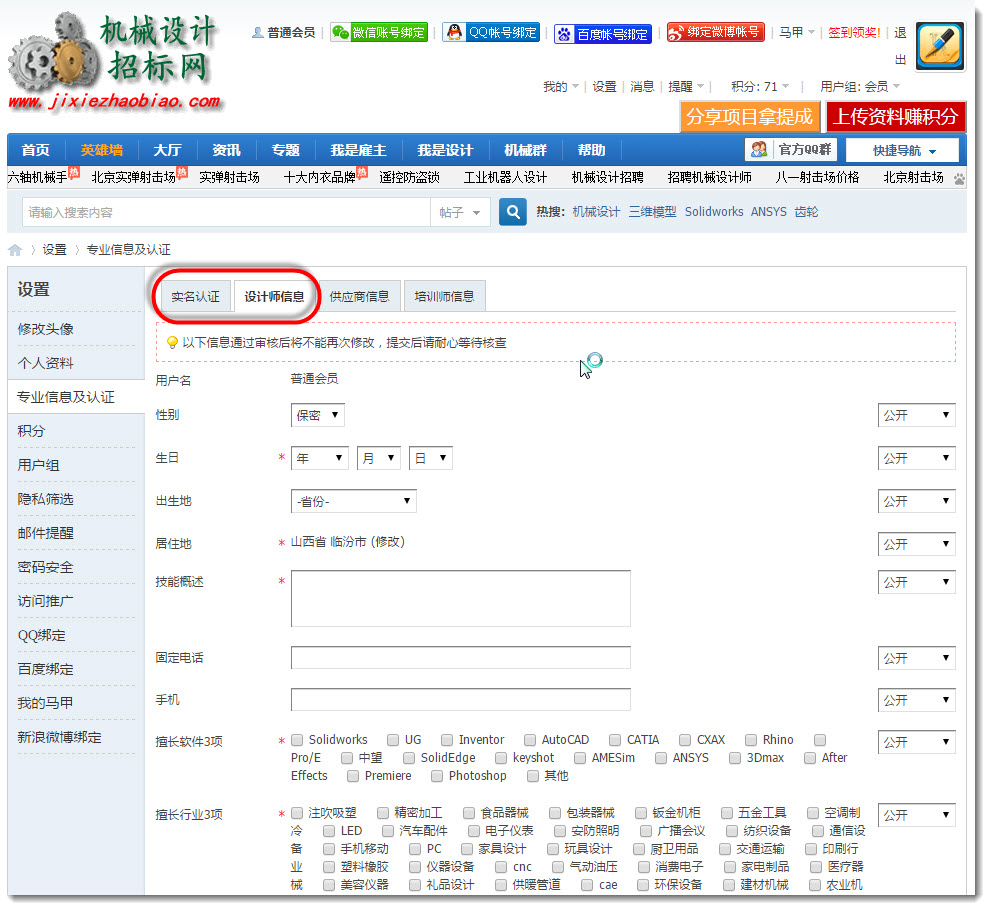Open 新浪微博绑定 in the settings sidebar
990x910 pixels.
coord(59,737)
